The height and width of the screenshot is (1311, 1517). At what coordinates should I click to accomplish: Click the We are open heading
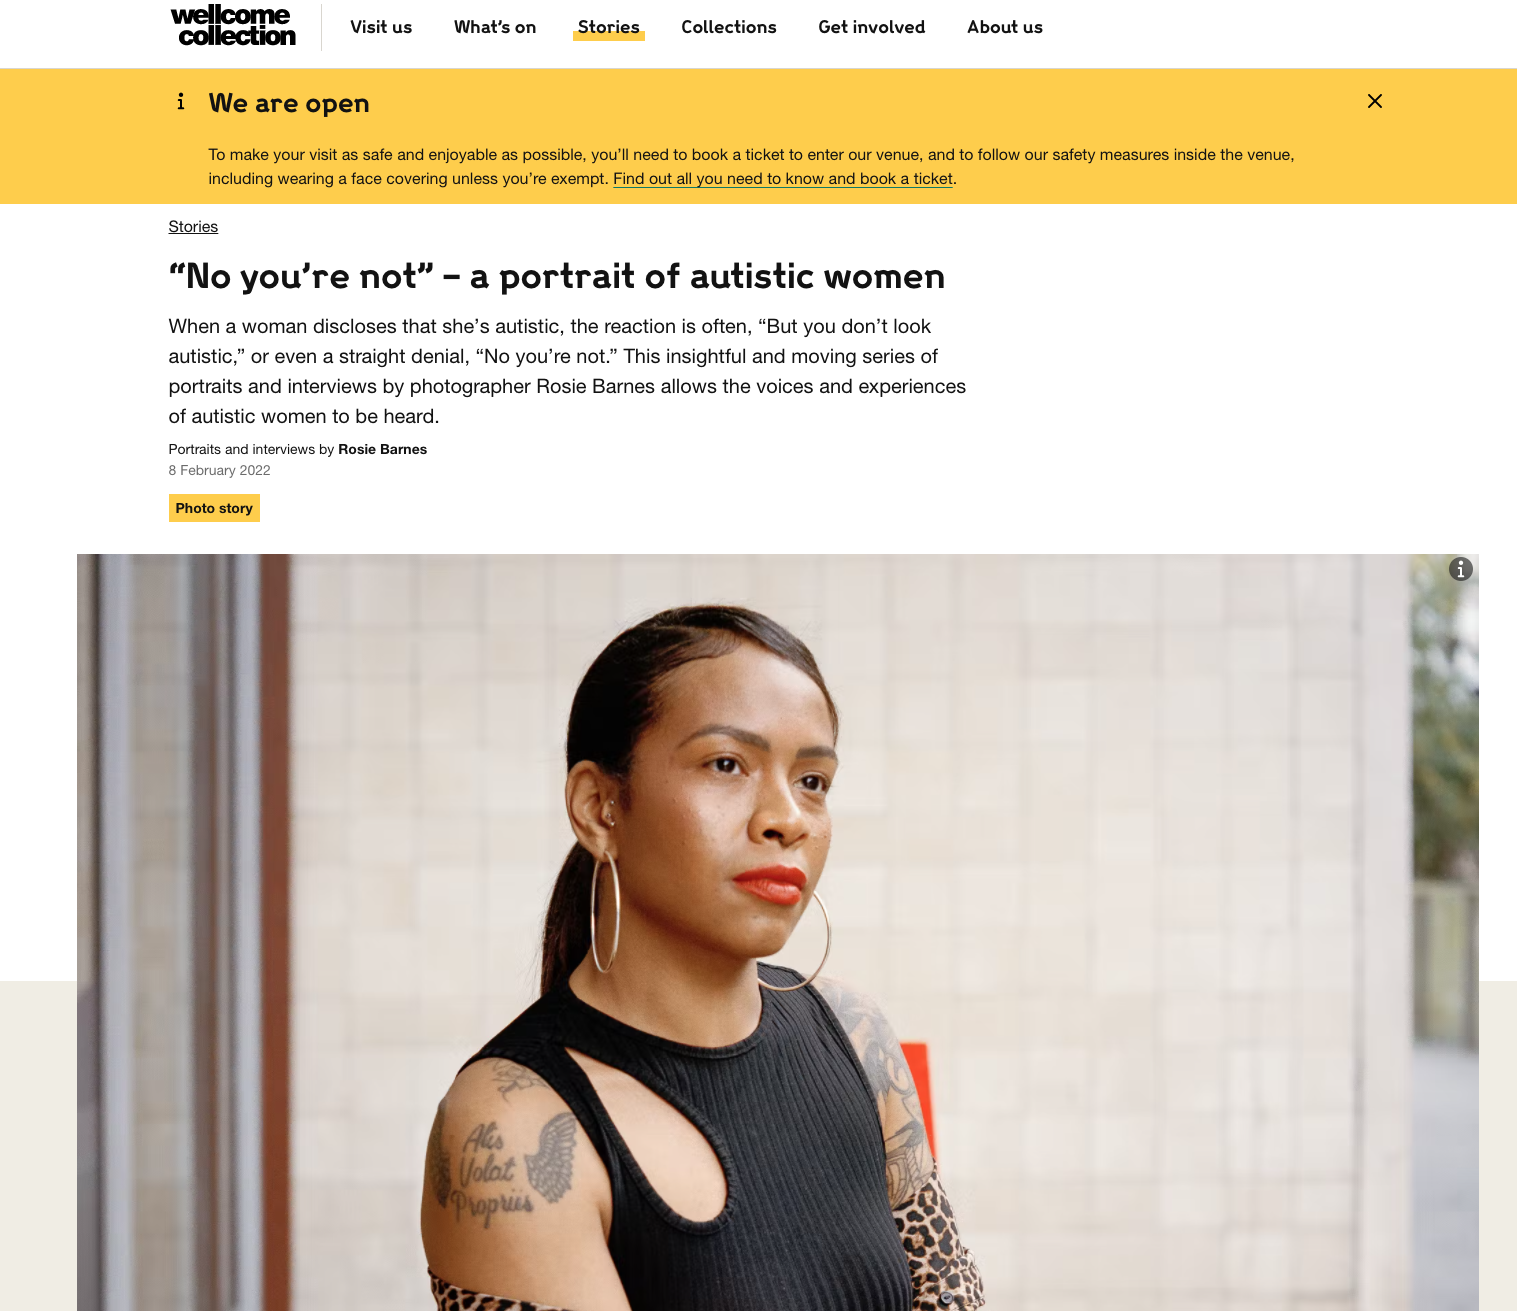click(x=289, y=103)
